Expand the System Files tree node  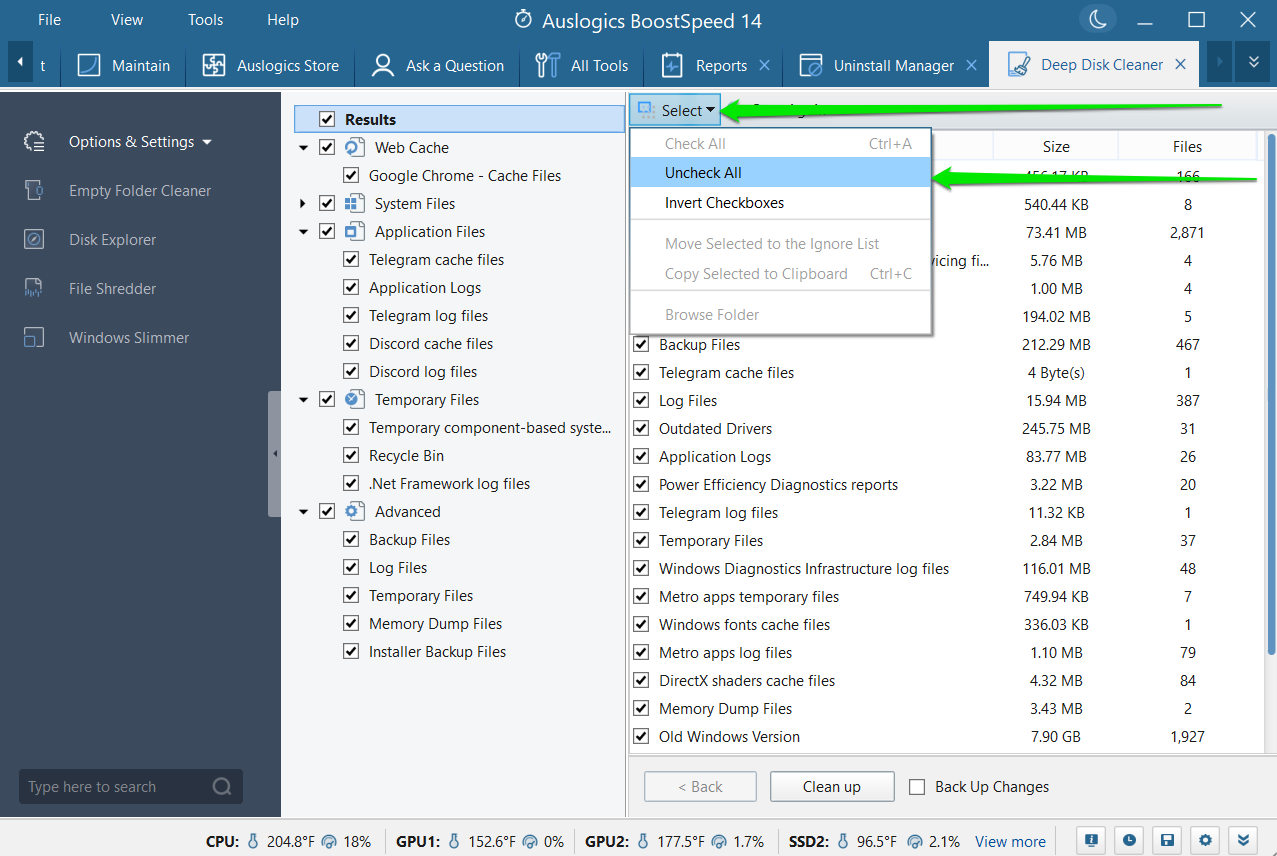click(x=303, y=204)
